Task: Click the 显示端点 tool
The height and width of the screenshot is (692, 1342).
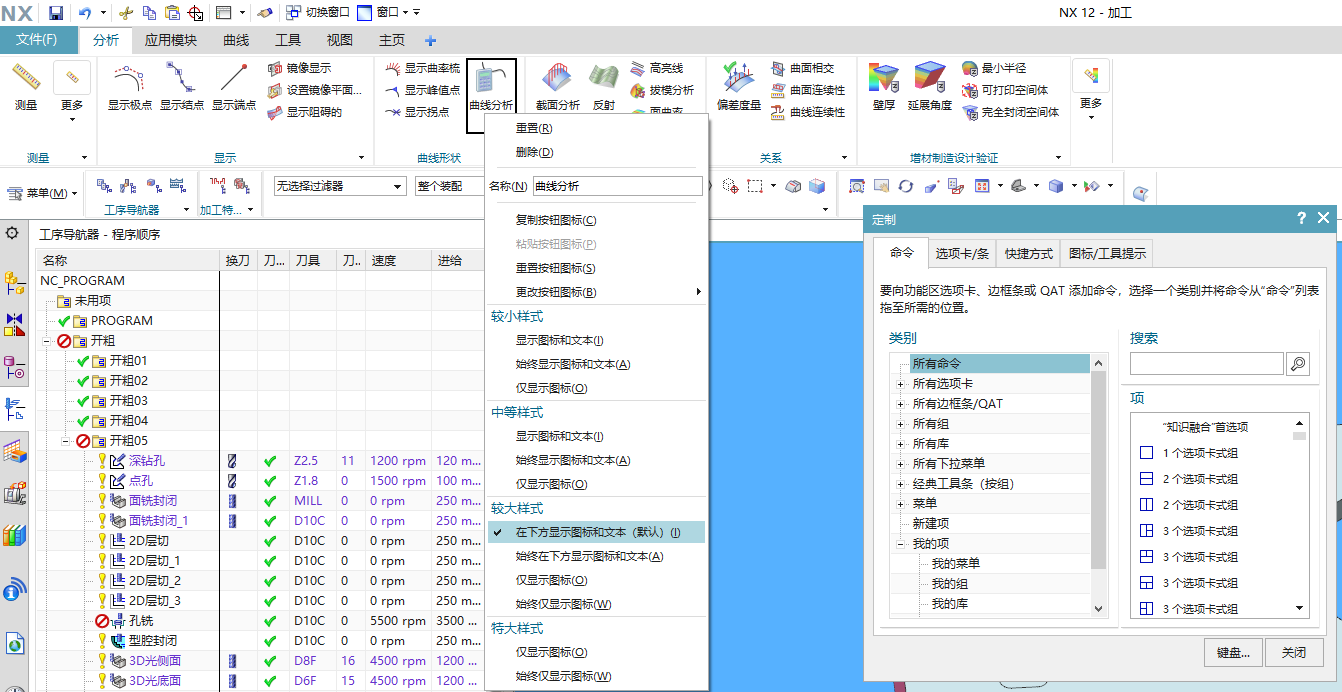Action: pyautogui.click(x=234, y=86)
